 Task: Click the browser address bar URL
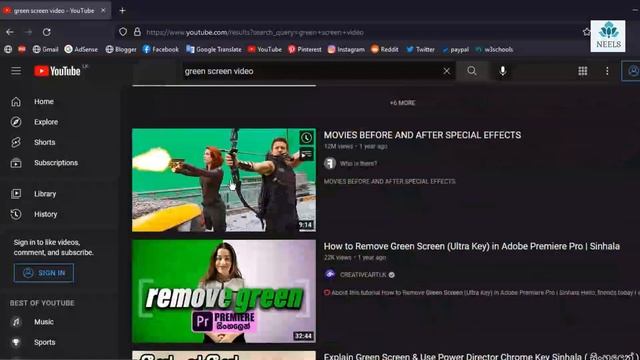click(x=255, y=32)
